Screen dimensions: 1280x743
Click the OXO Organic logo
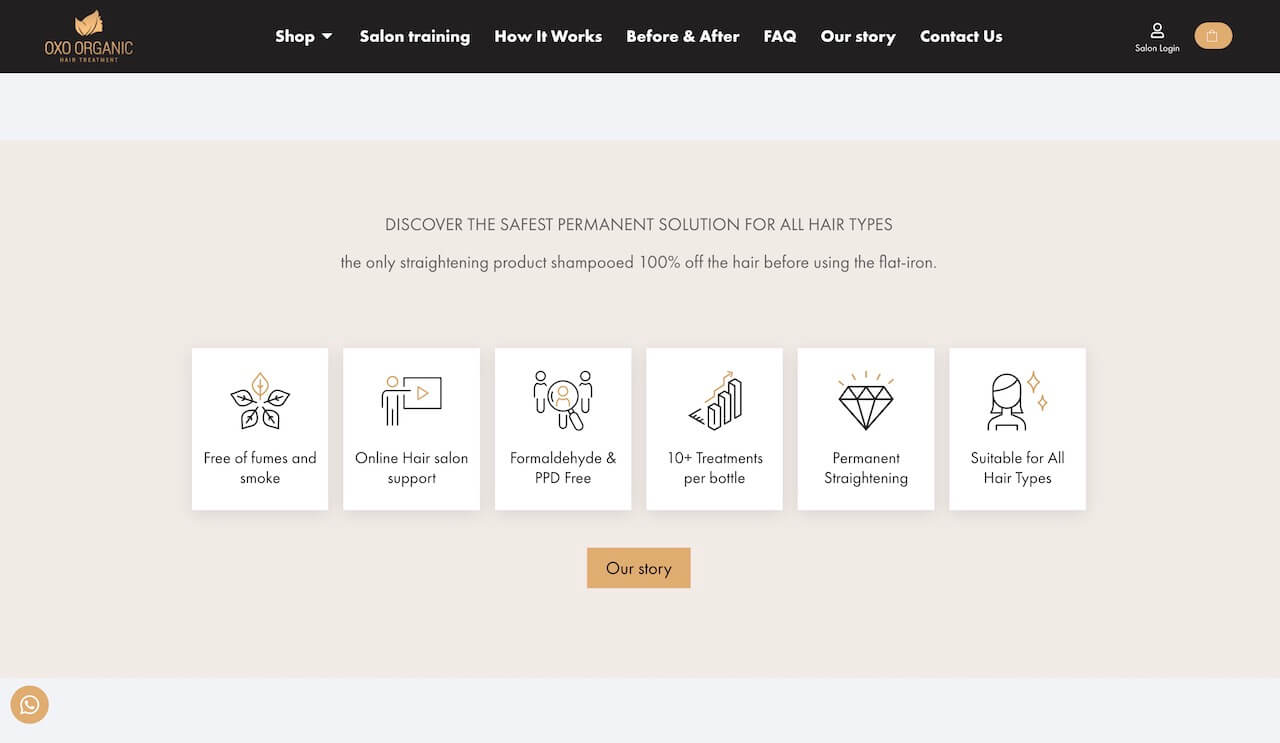click(88, 36)
